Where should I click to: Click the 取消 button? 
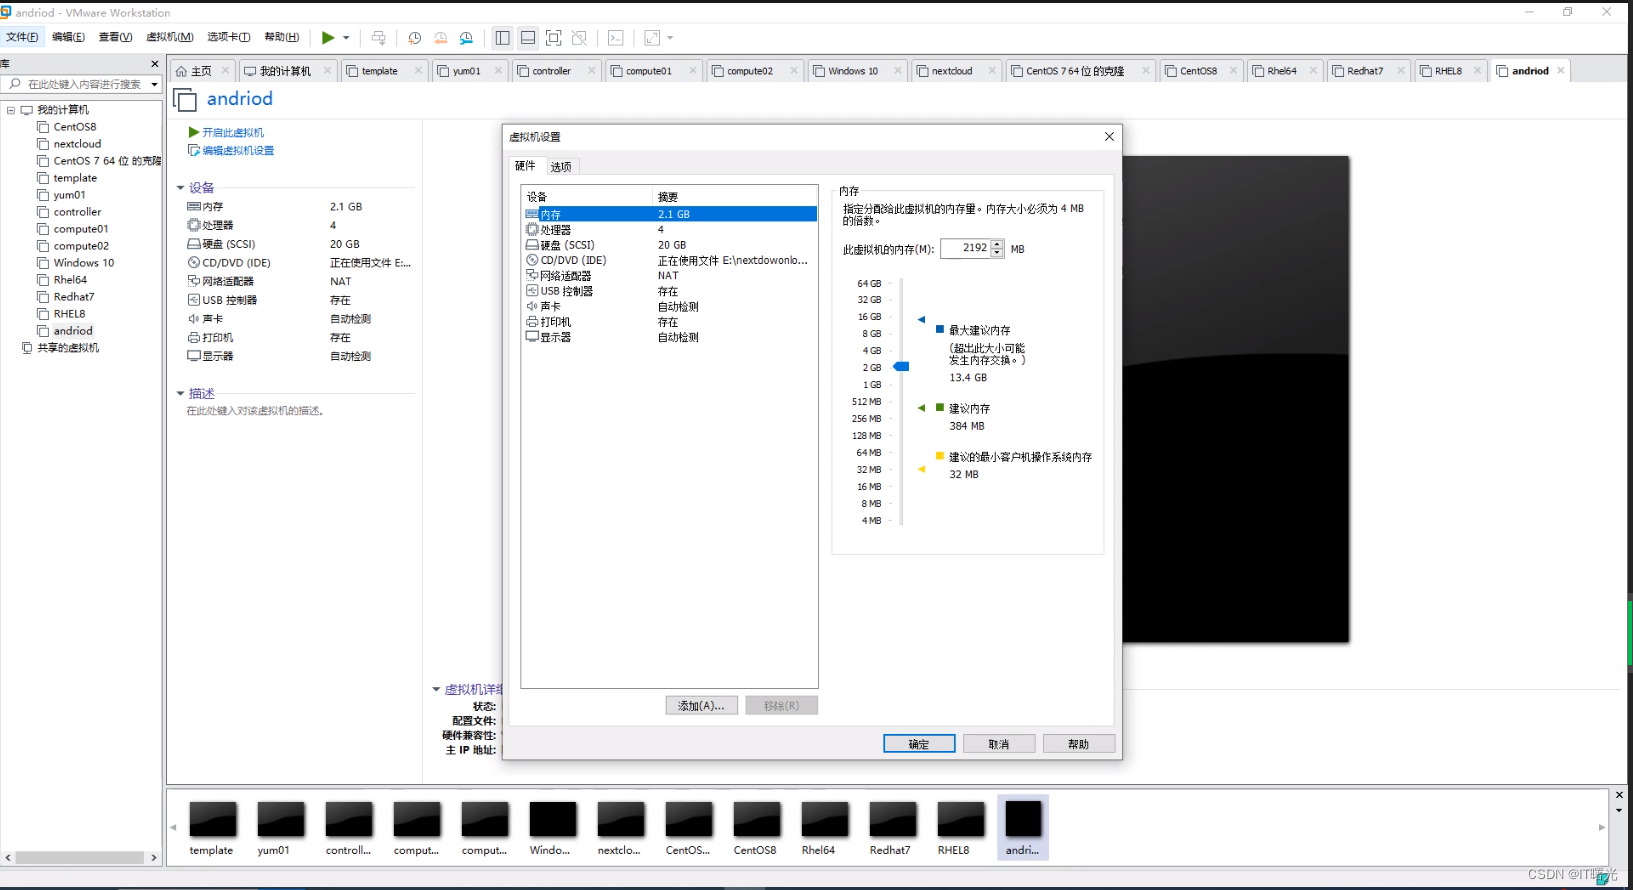tap(999, 744)
